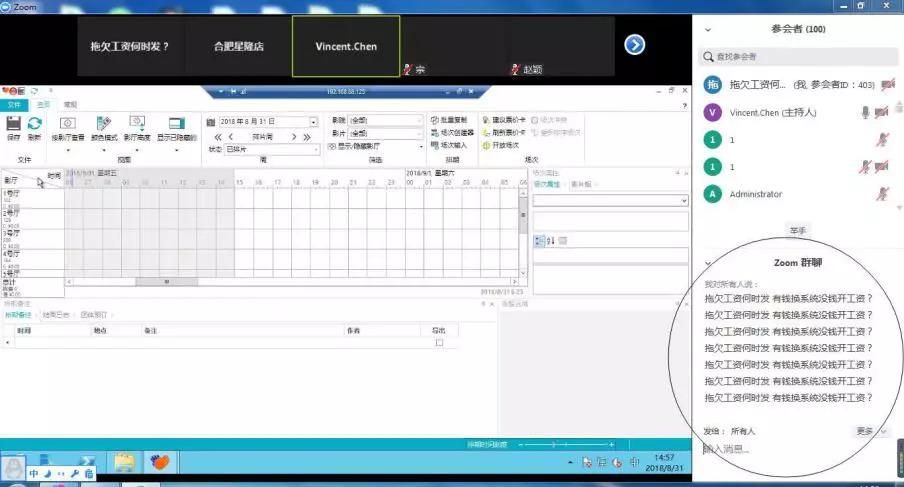
Task: Collapse the participants (参会者) panel chevron
Action: click(708, 29)
